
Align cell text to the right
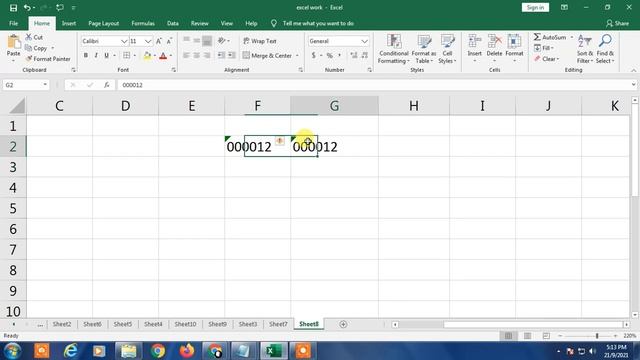point(207,56)
